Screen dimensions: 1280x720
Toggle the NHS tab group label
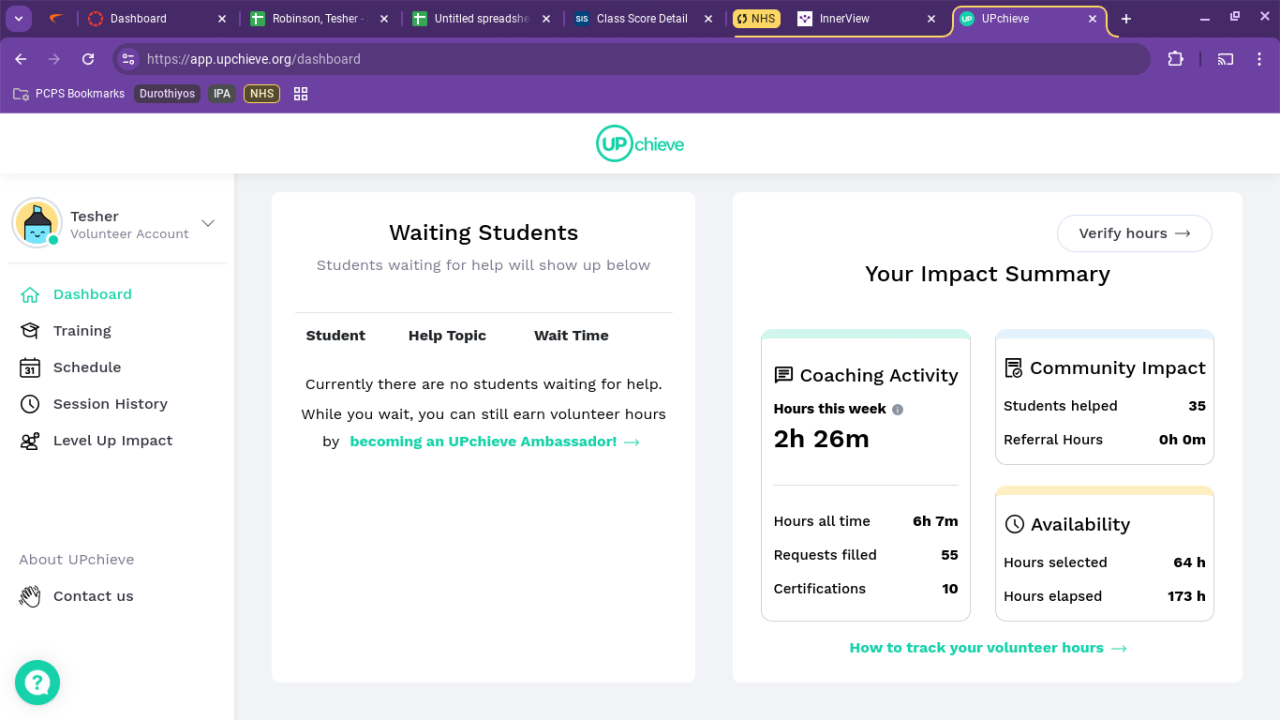[x=756, y=19]
